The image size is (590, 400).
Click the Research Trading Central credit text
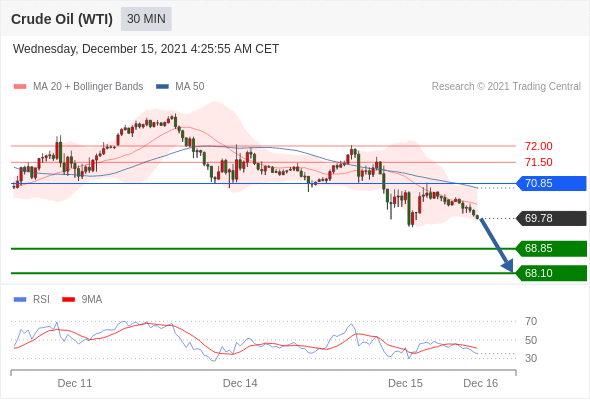tap(506, 87)
